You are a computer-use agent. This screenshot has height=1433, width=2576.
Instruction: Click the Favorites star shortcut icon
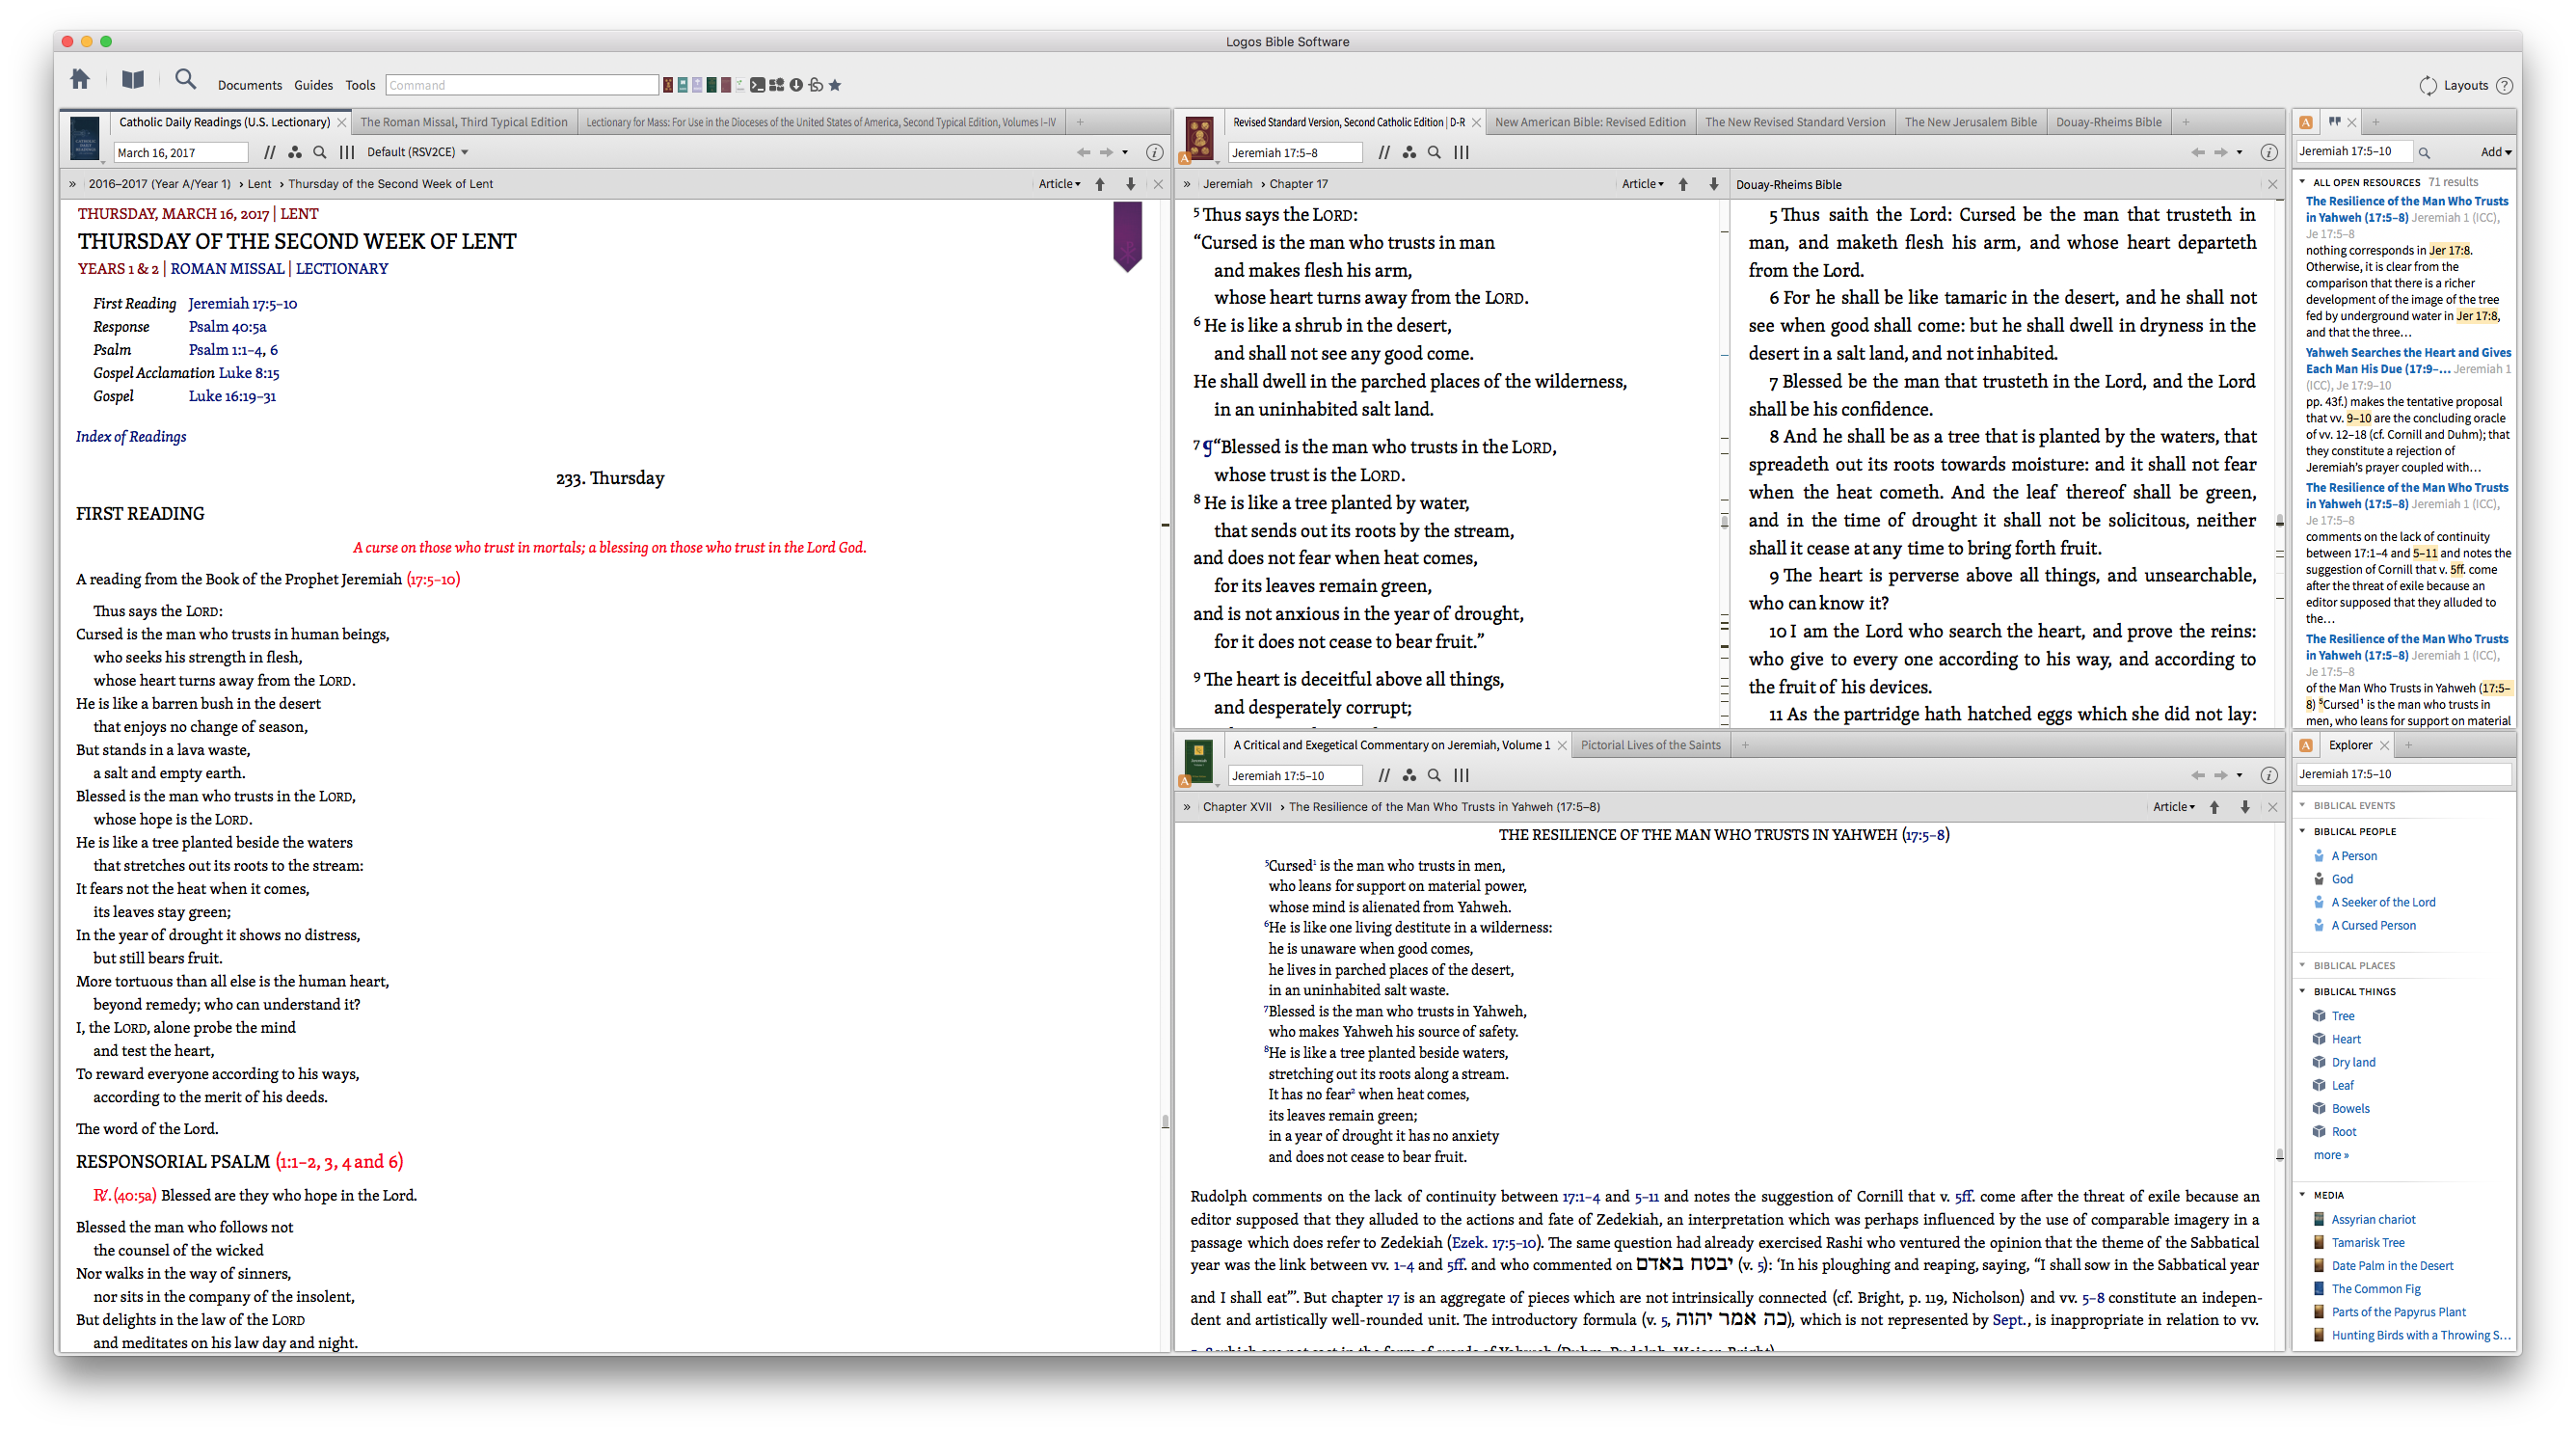point(835,85)
